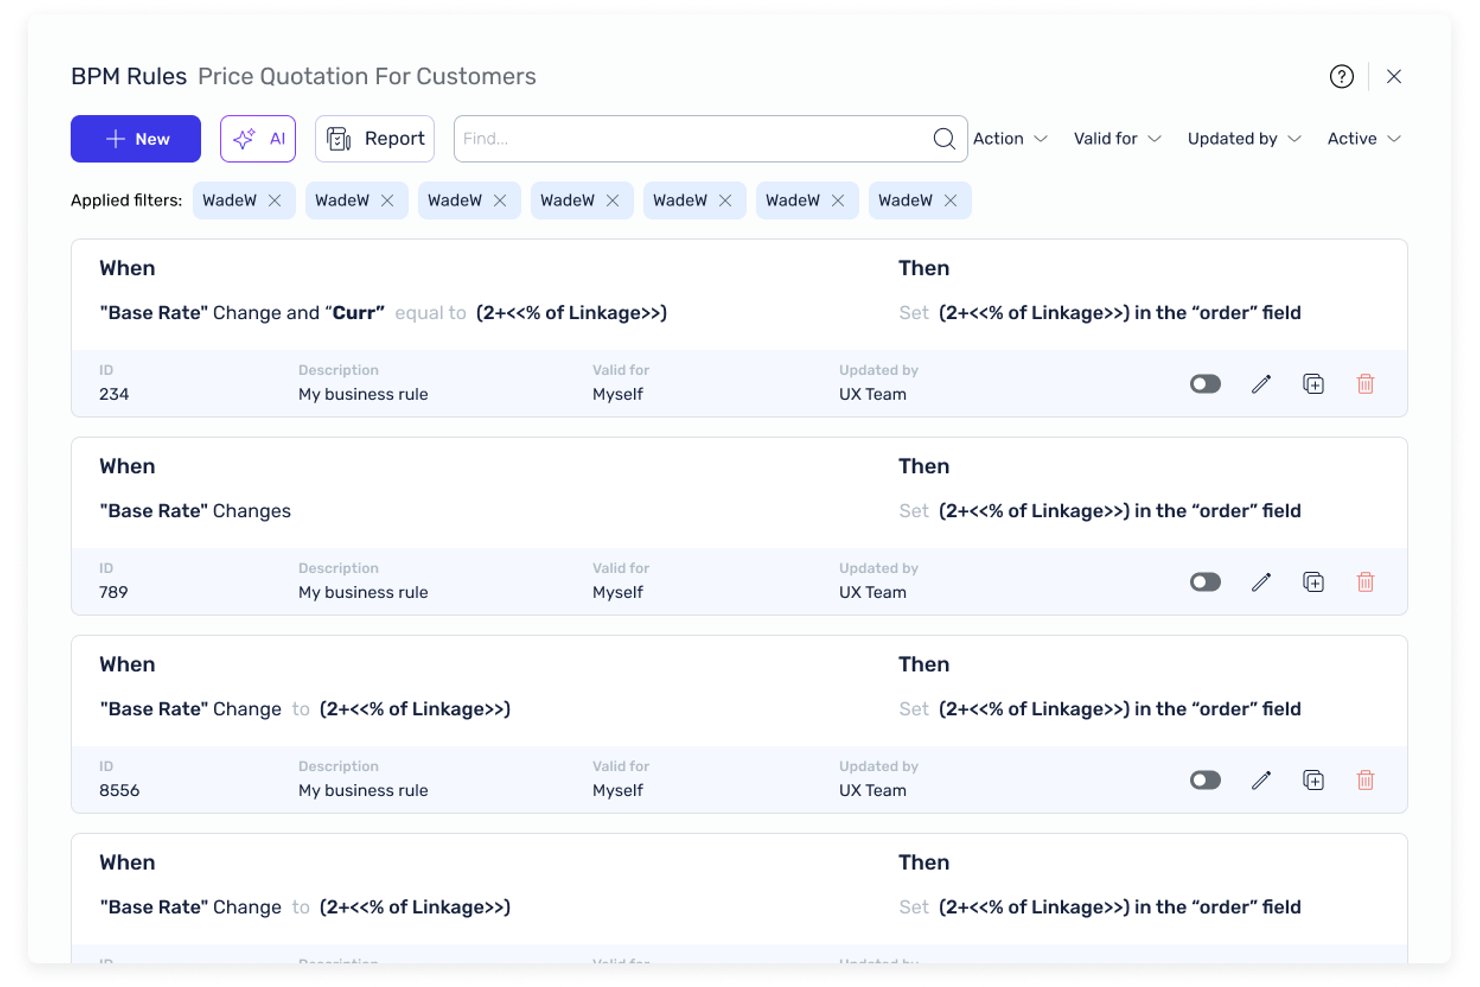Open the AI assistant button
Viewport: 1480px width, 987px height.
(258, 139)
